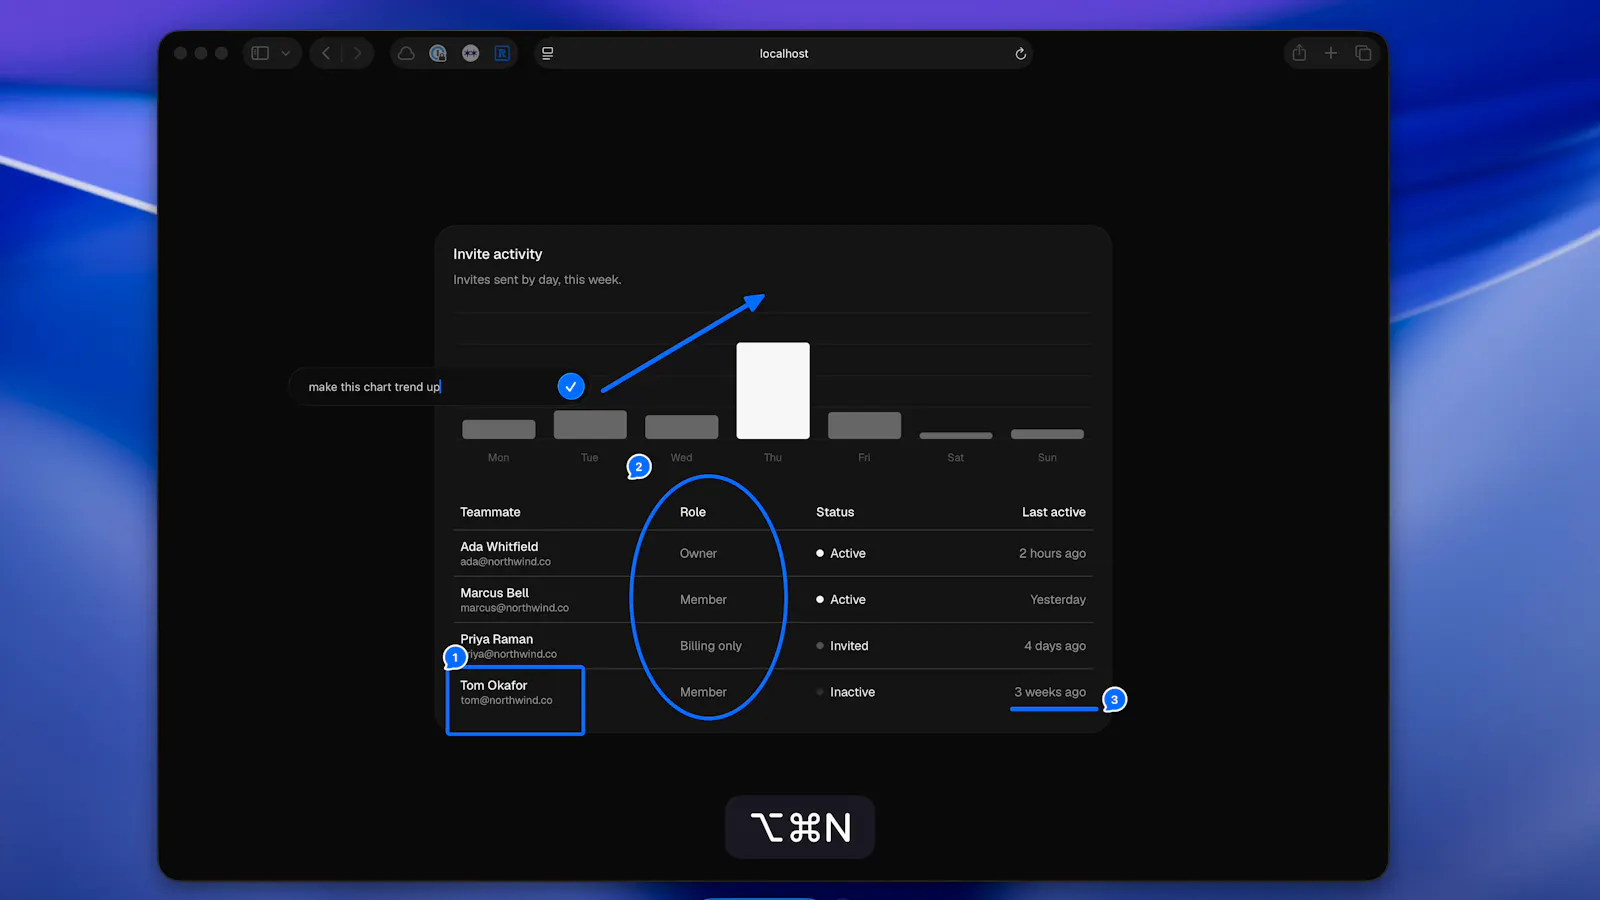Open the page reader menu icon in address bar
Image resolution: width=1600 pixels, height=900 pixels.
(547, 53)
